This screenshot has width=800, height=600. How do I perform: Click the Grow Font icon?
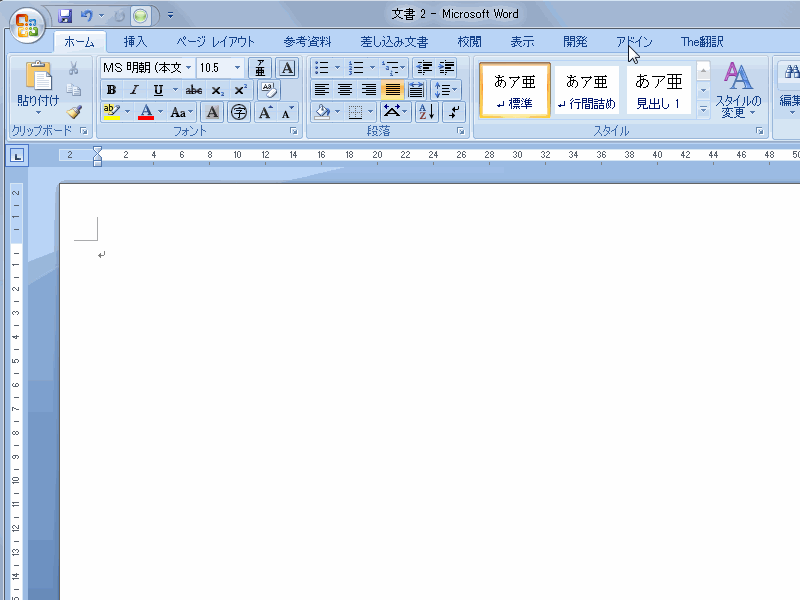[x=265, y=112]
